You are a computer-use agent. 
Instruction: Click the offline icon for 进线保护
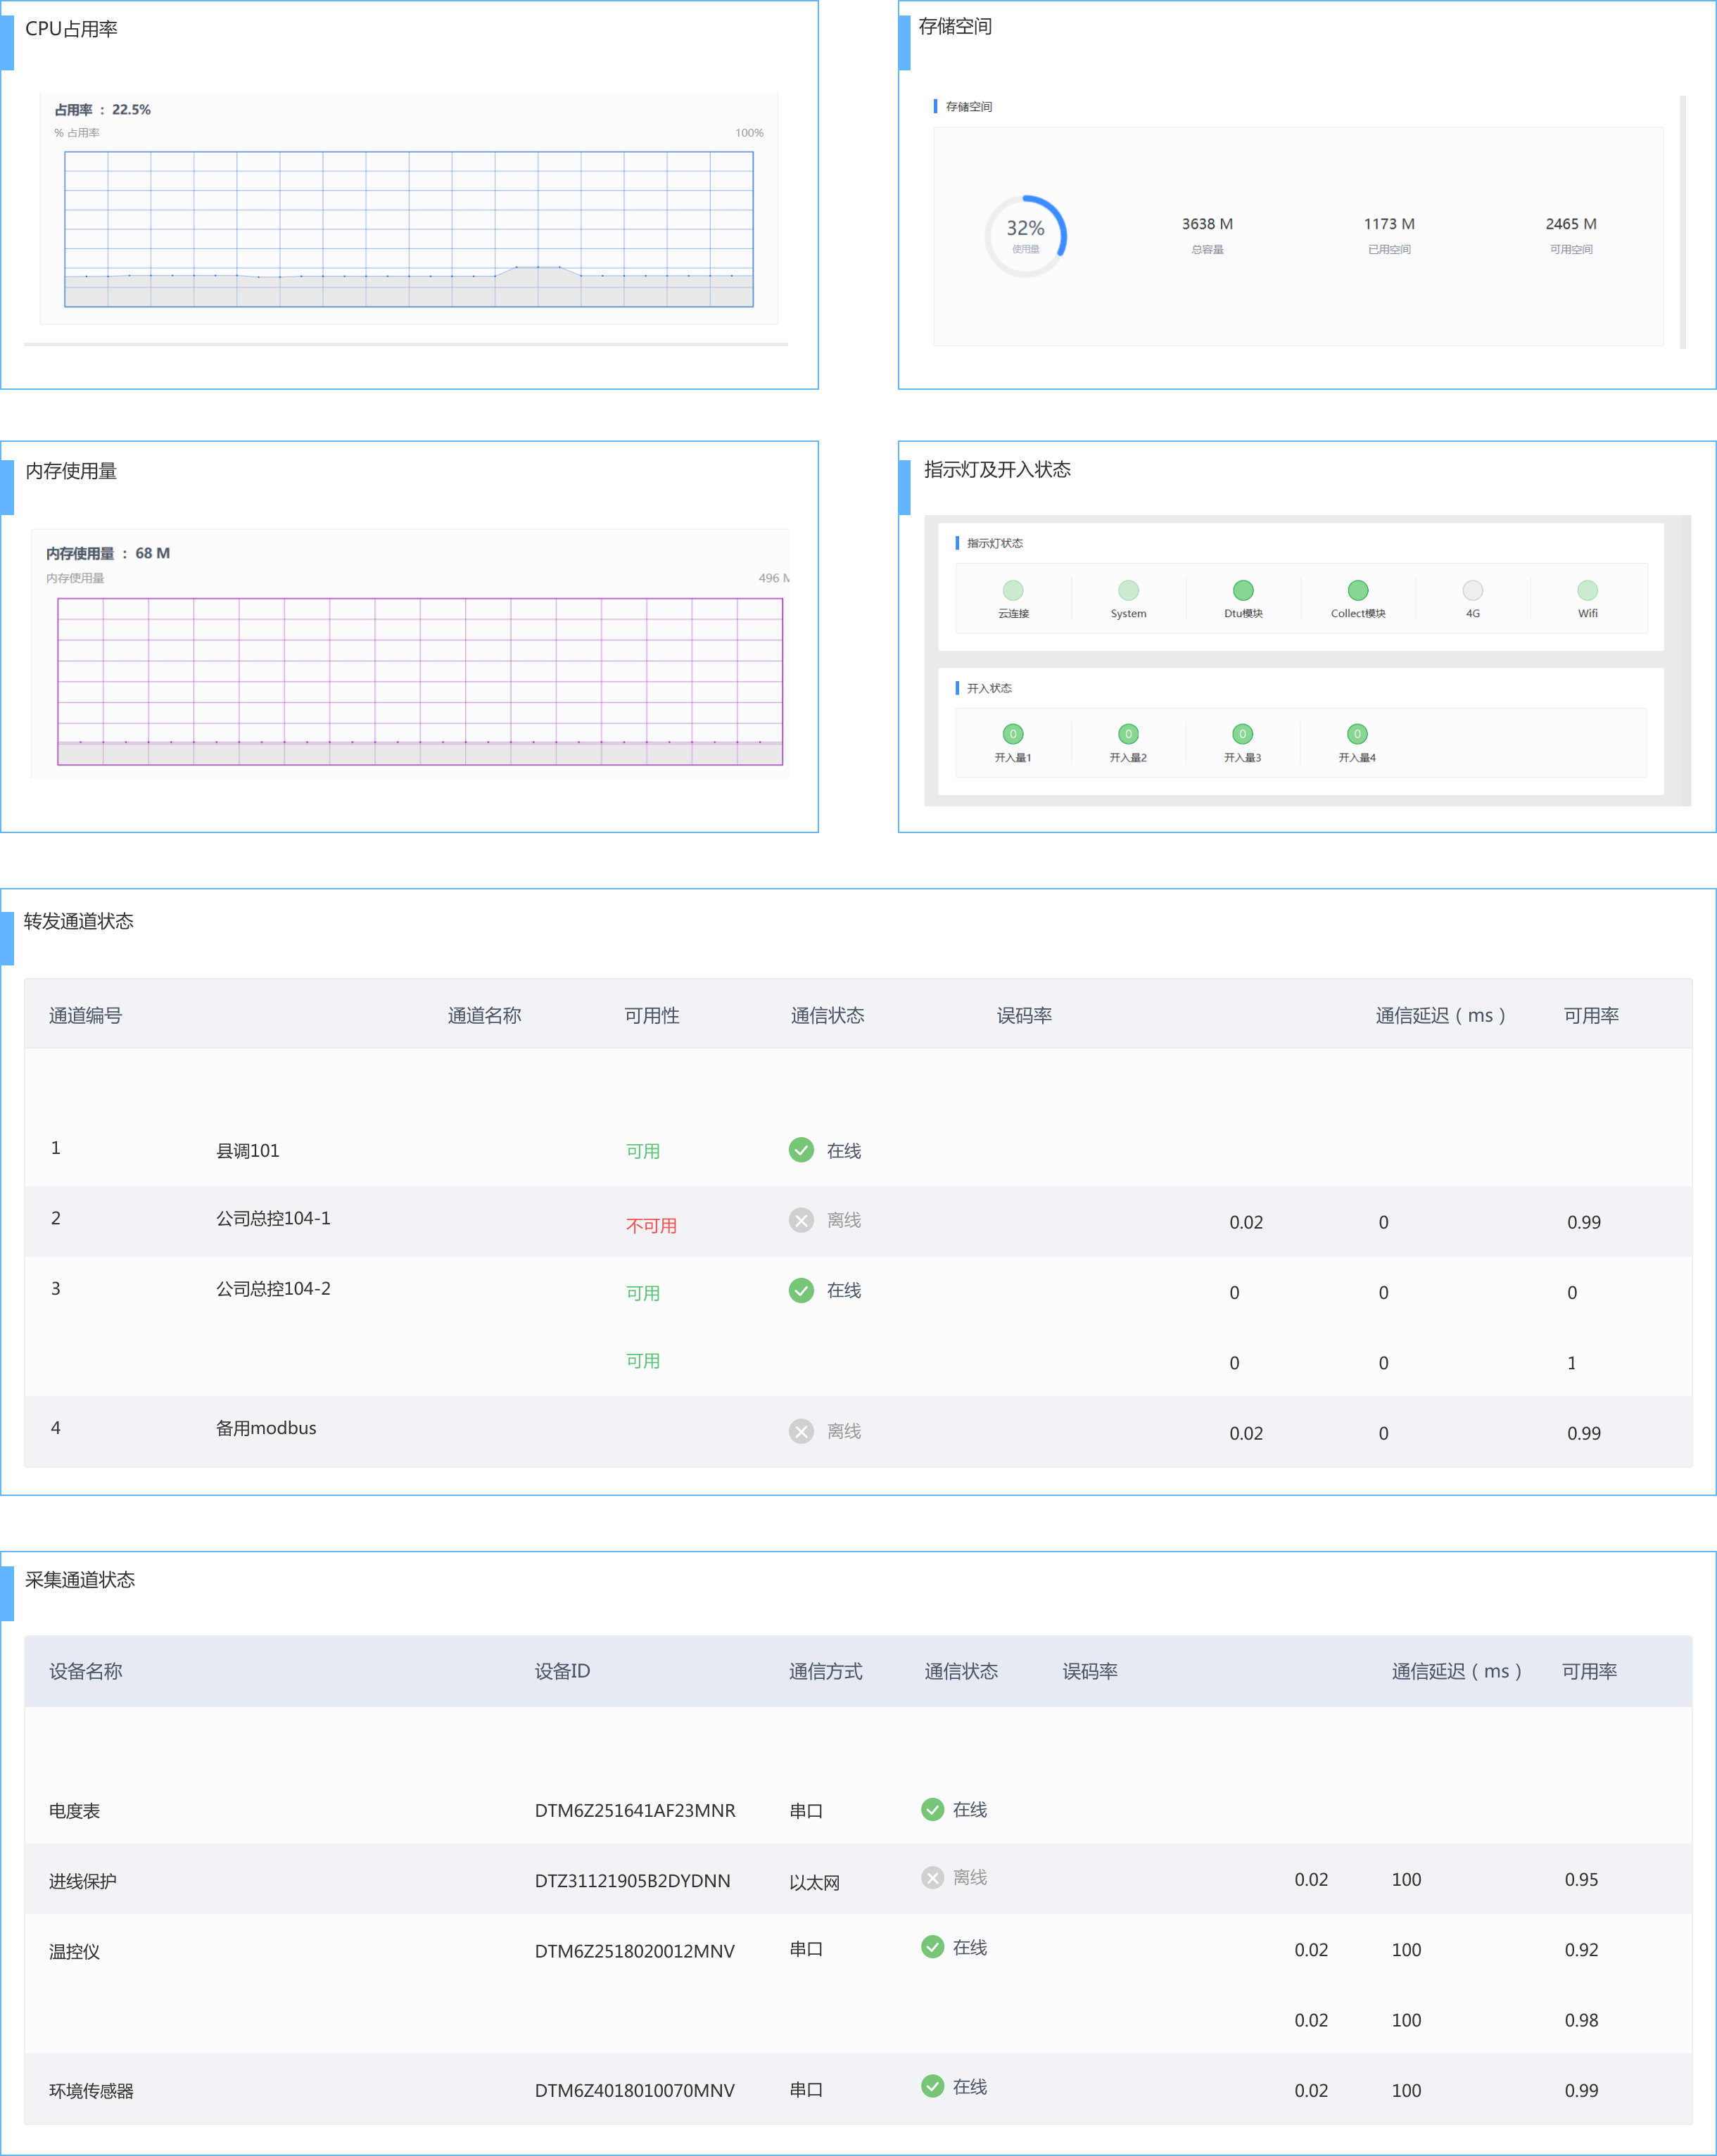point(932,1877)
